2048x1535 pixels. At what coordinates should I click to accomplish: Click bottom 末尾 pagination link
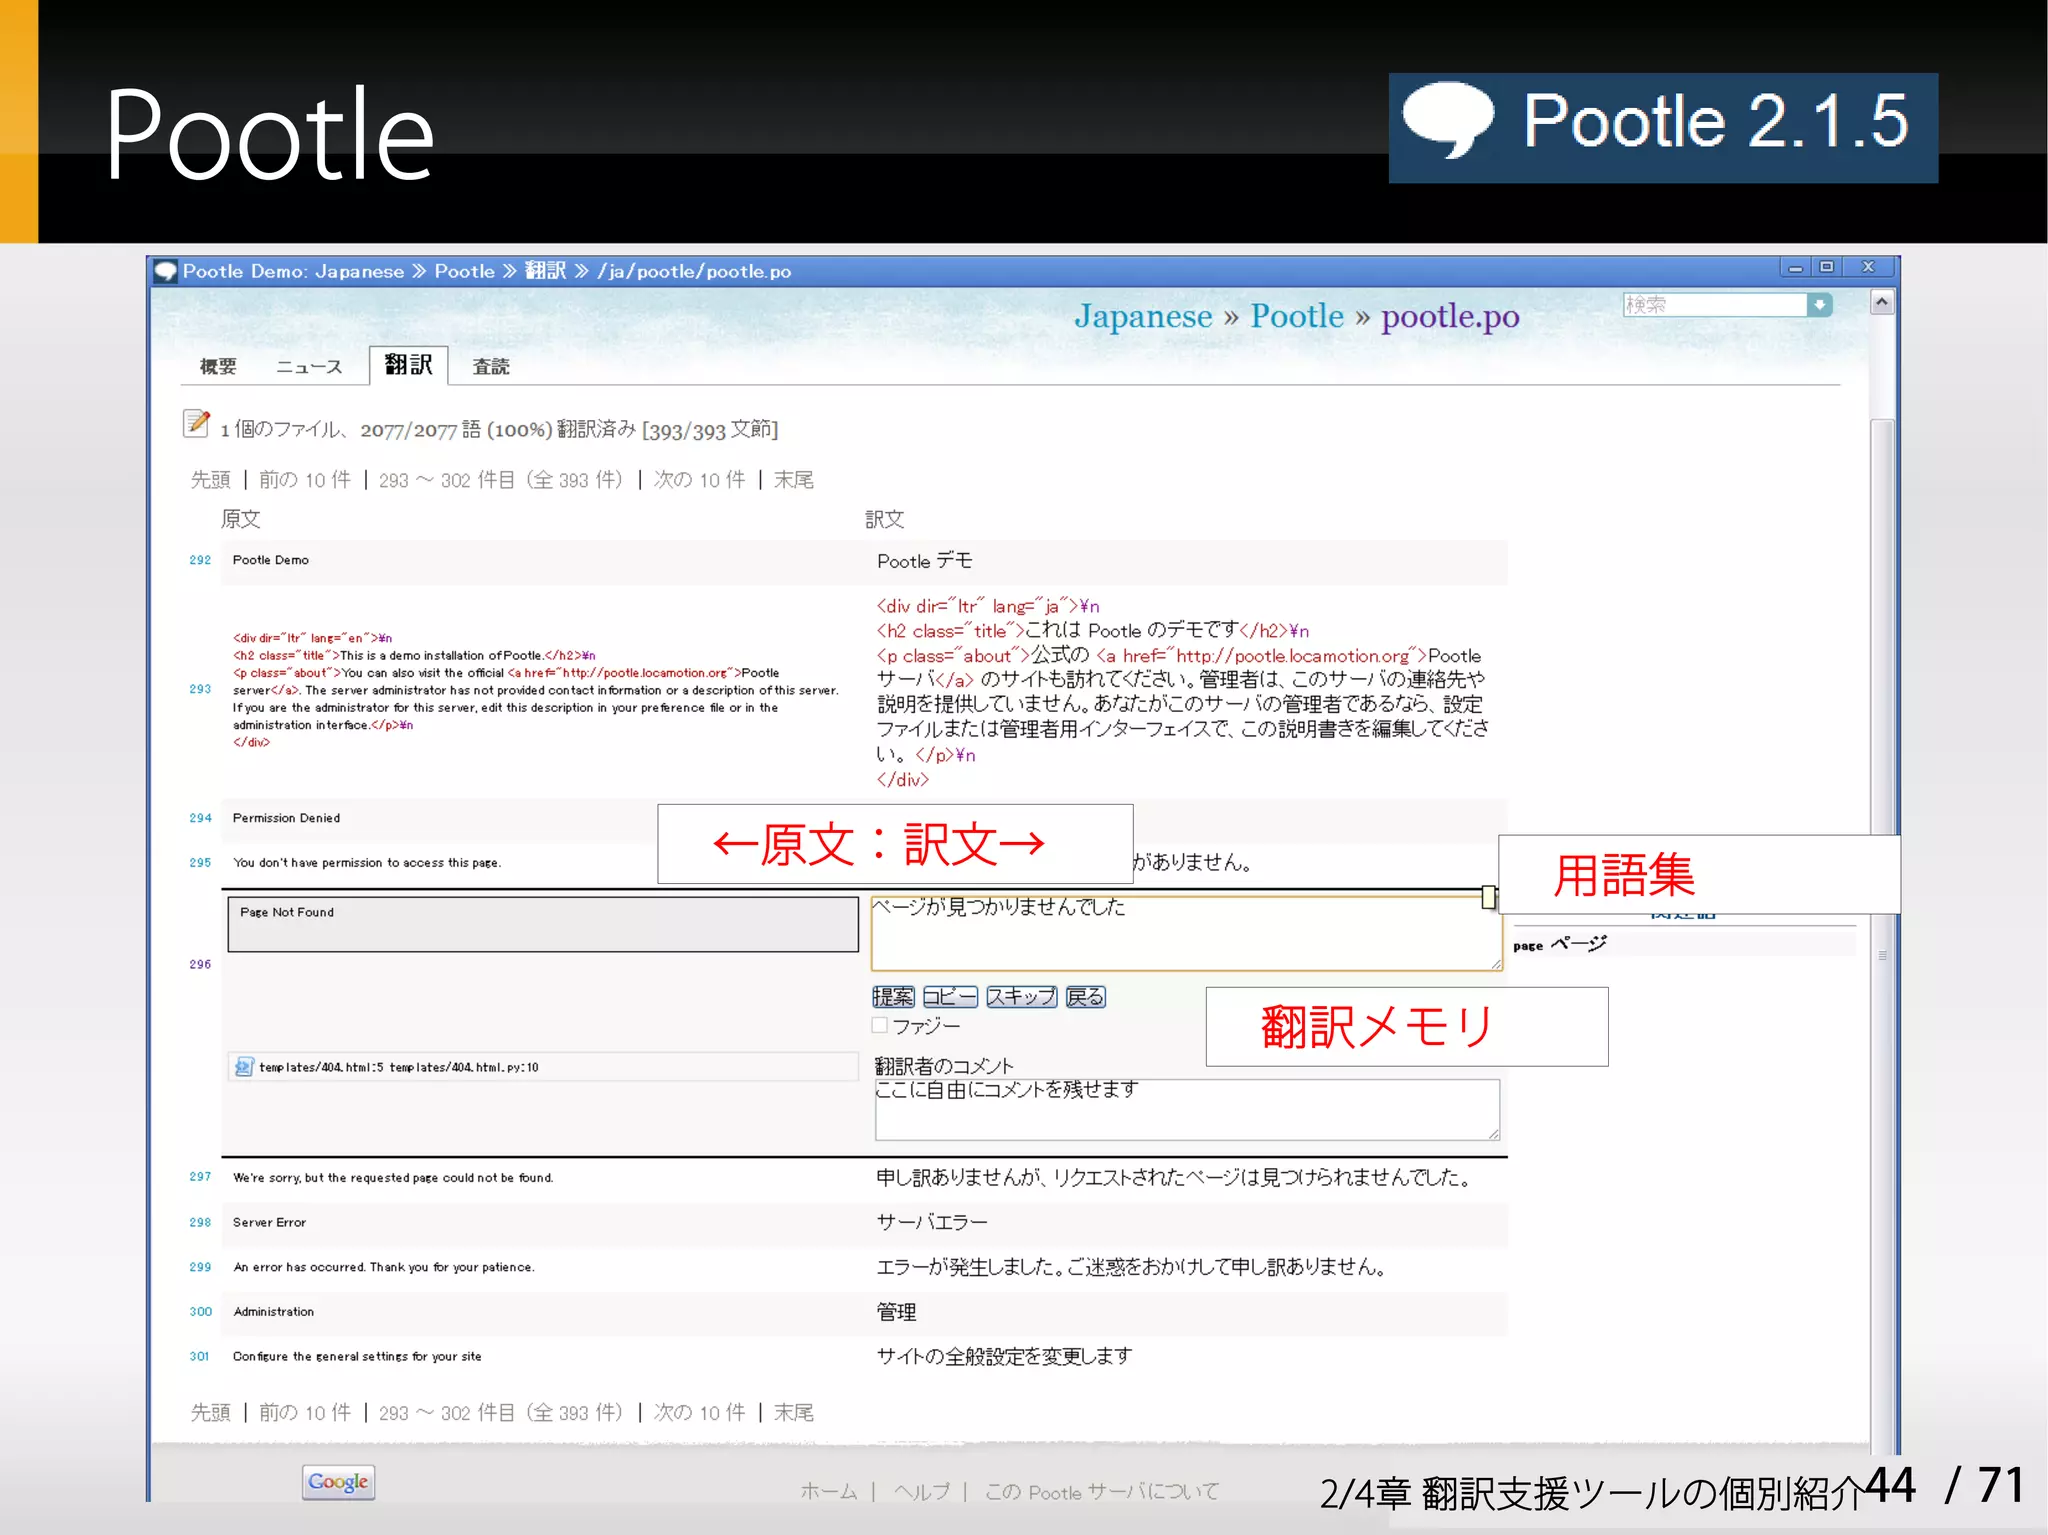coord(793,1412)
